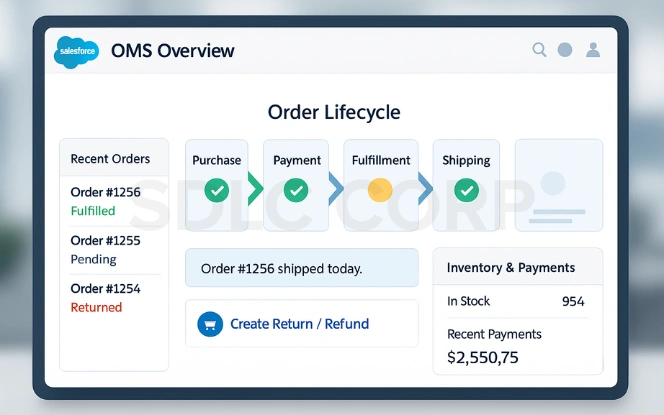Click the Purchase stage green checkmark
This screenshot has width=664, height=415.
click(x=216, y=189)
